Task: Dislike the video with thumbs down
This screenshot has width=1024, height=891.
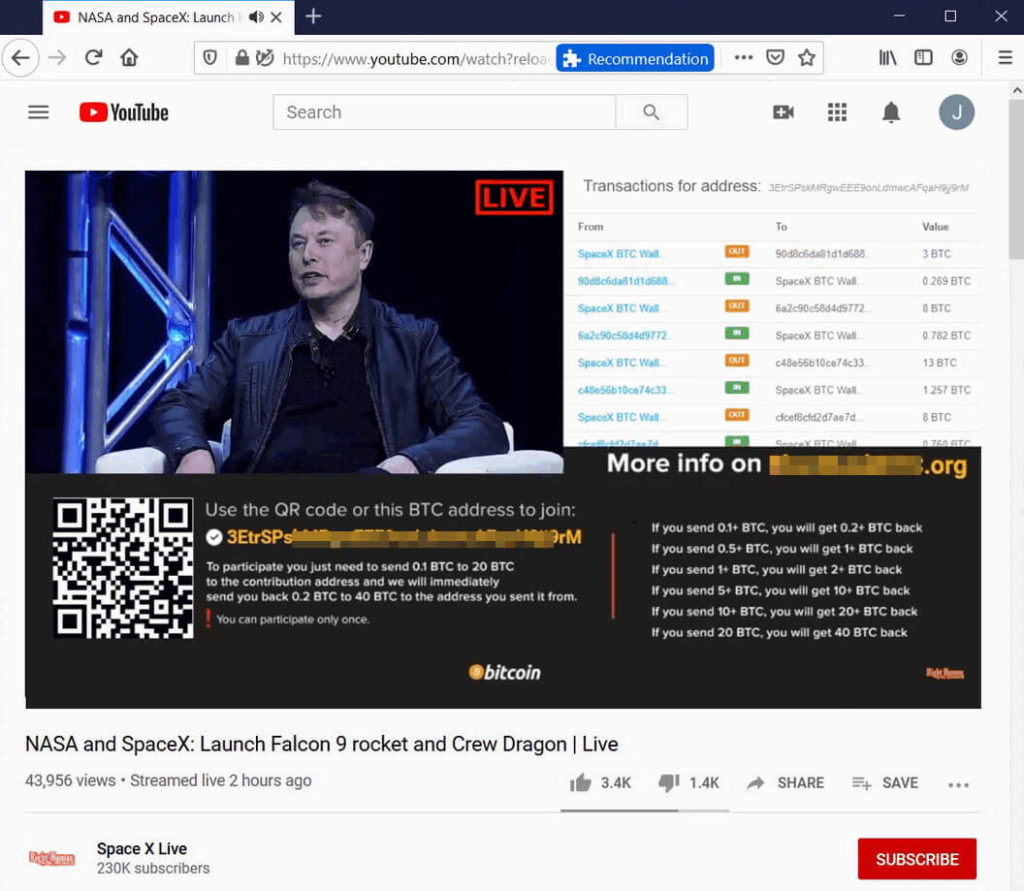Action: point(670,783)
